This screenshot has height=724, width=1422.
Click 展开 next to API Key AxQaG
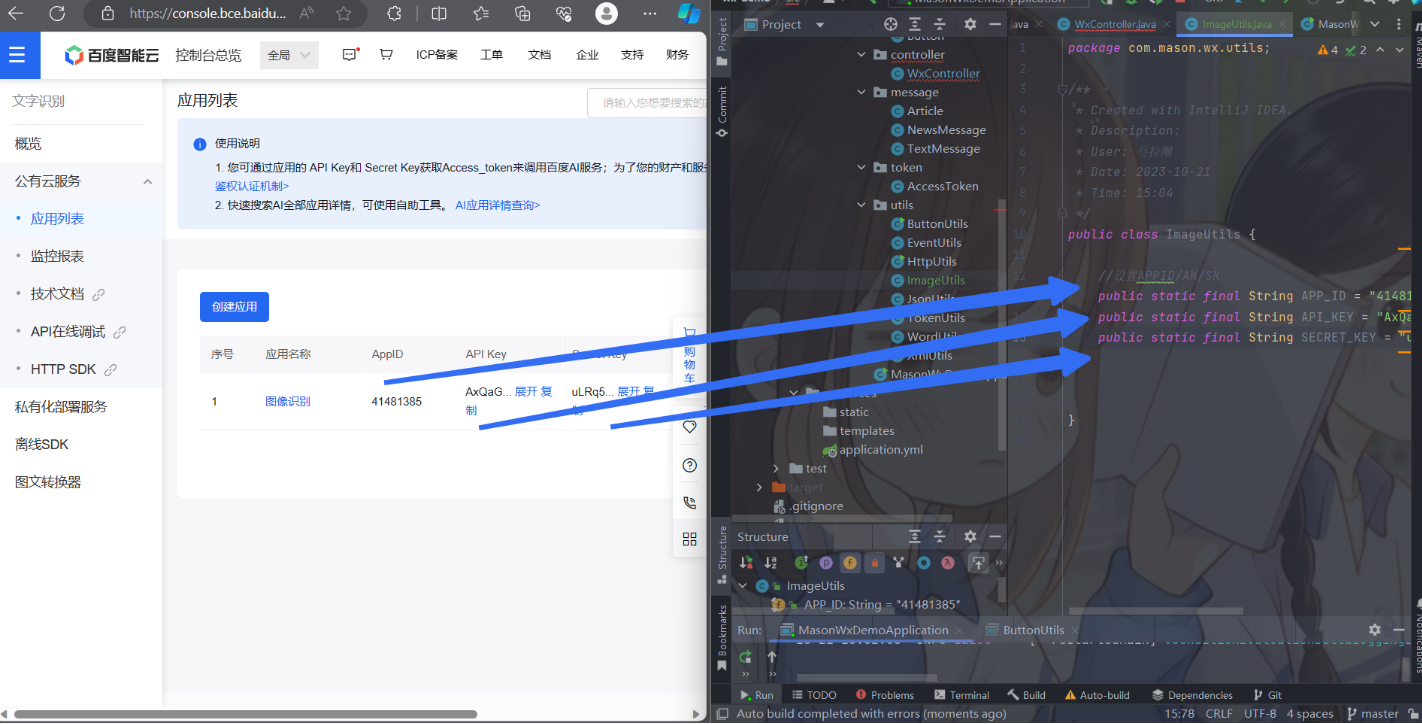coord(525,392)
